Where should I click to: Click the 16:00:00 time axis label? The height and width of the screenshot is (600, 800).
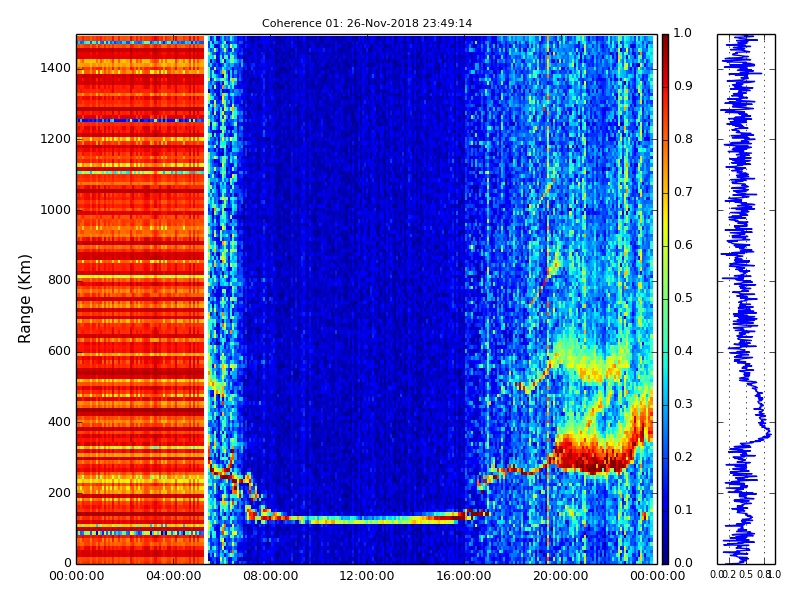click(x=464, y=576)
